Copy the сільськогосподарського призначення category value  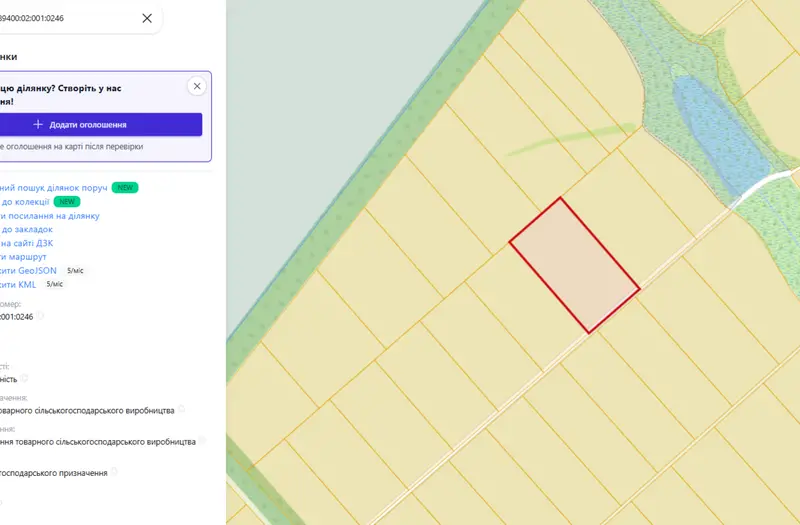click(x=114, y=472)
